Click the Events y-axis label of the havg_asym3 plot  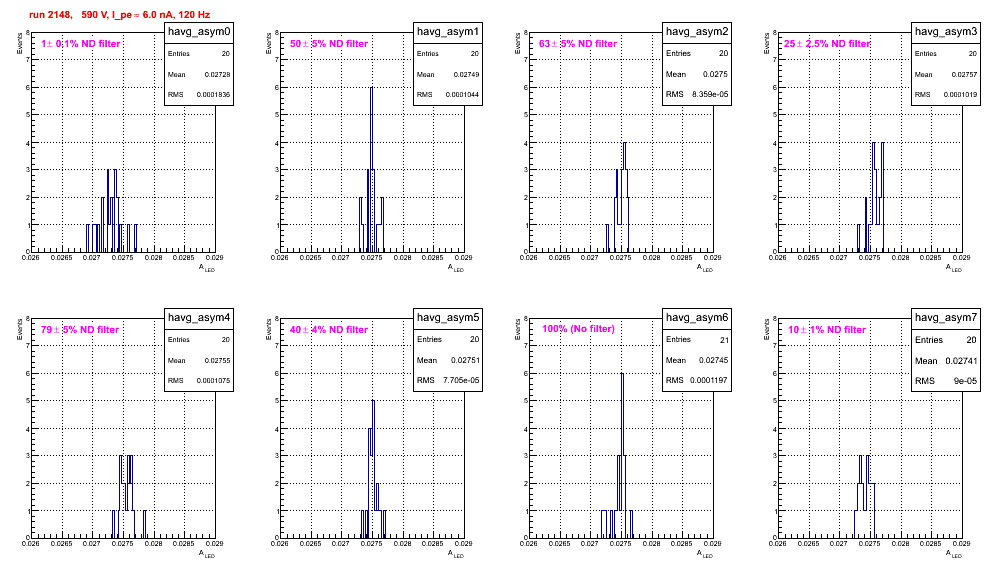(767, 44)
